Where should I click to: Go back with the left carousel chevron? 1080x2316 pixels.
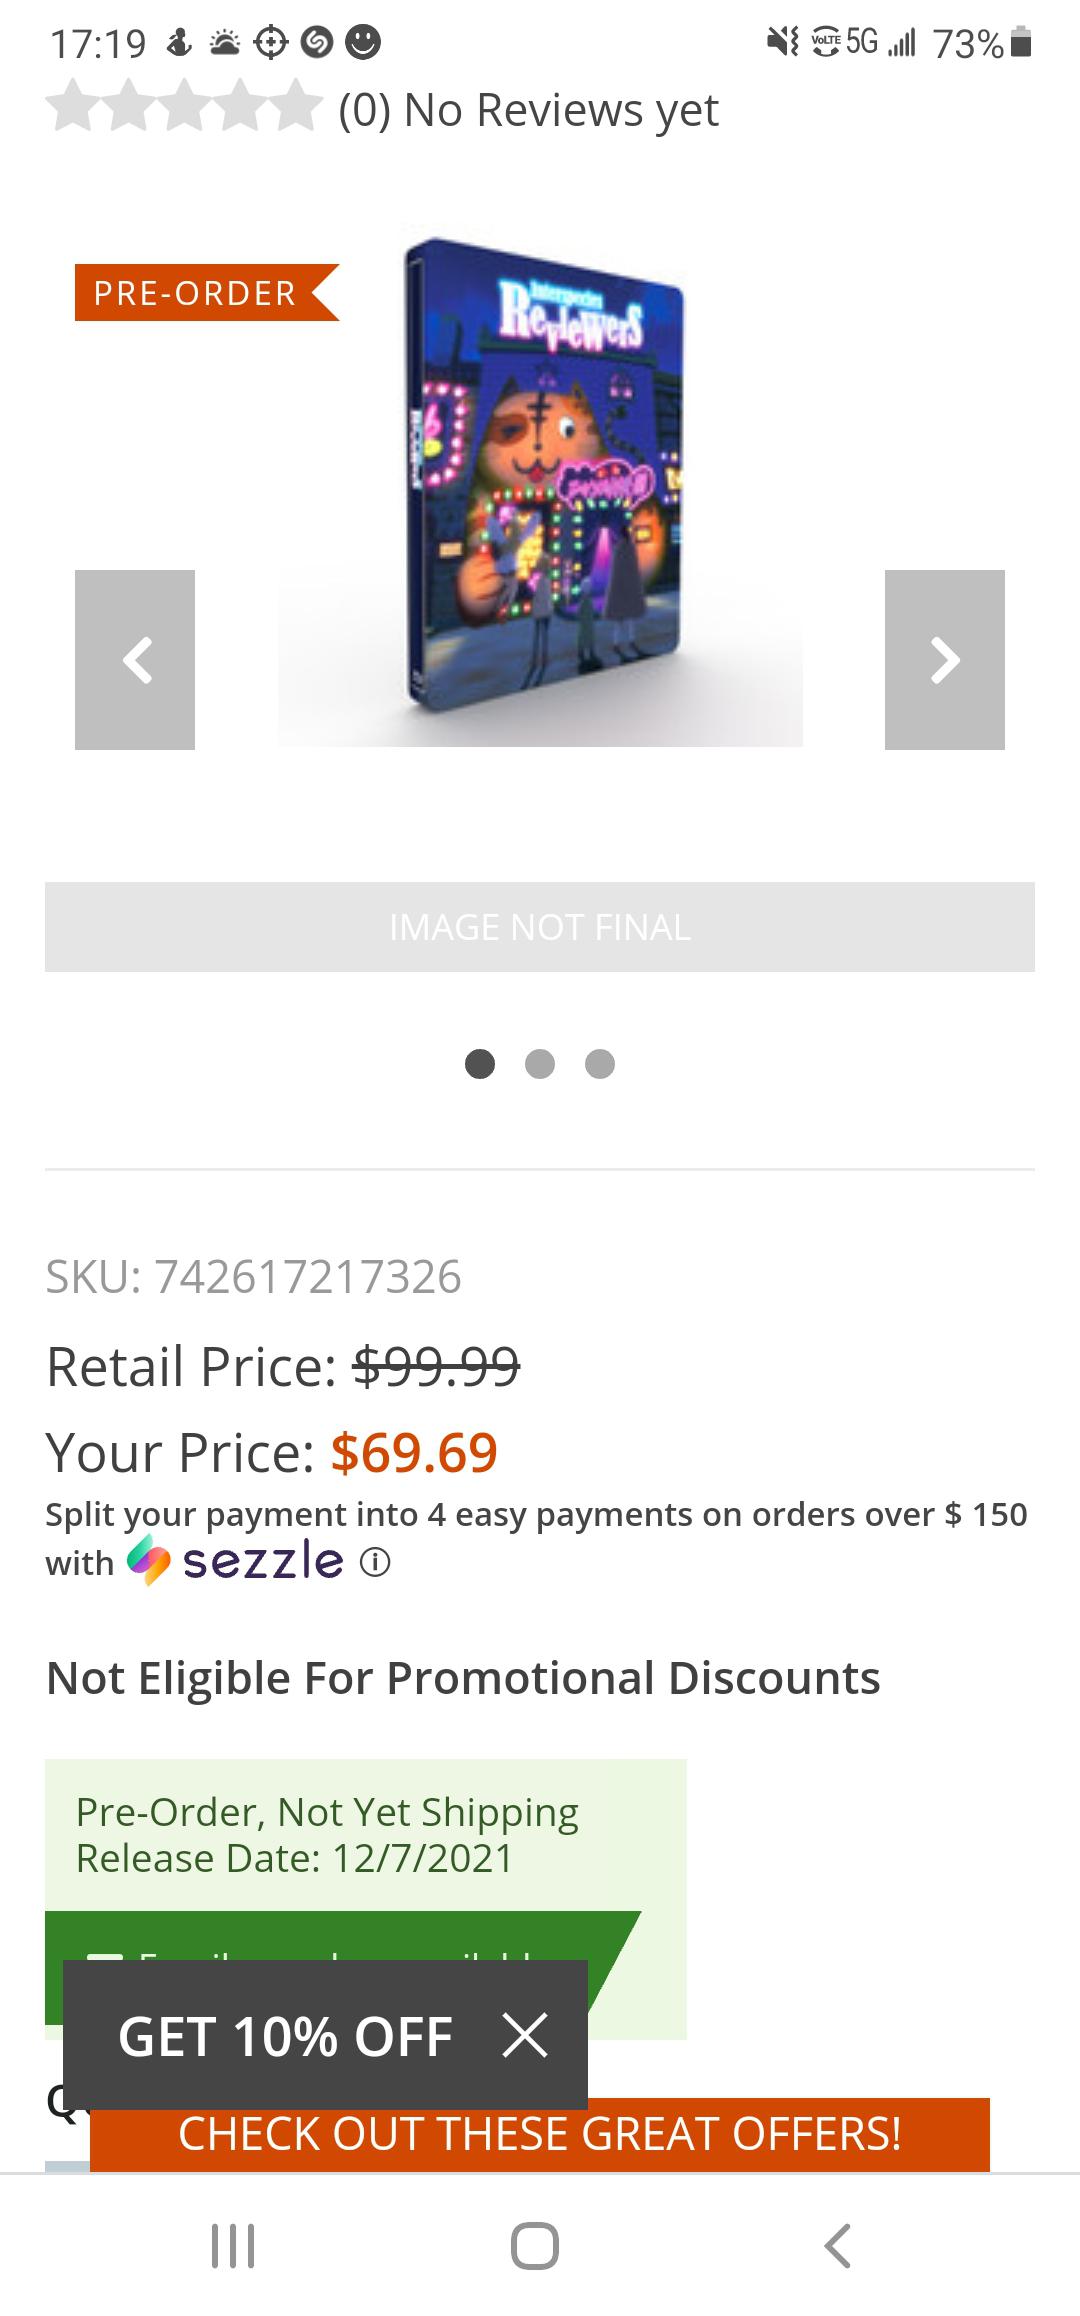pos(135,659)
